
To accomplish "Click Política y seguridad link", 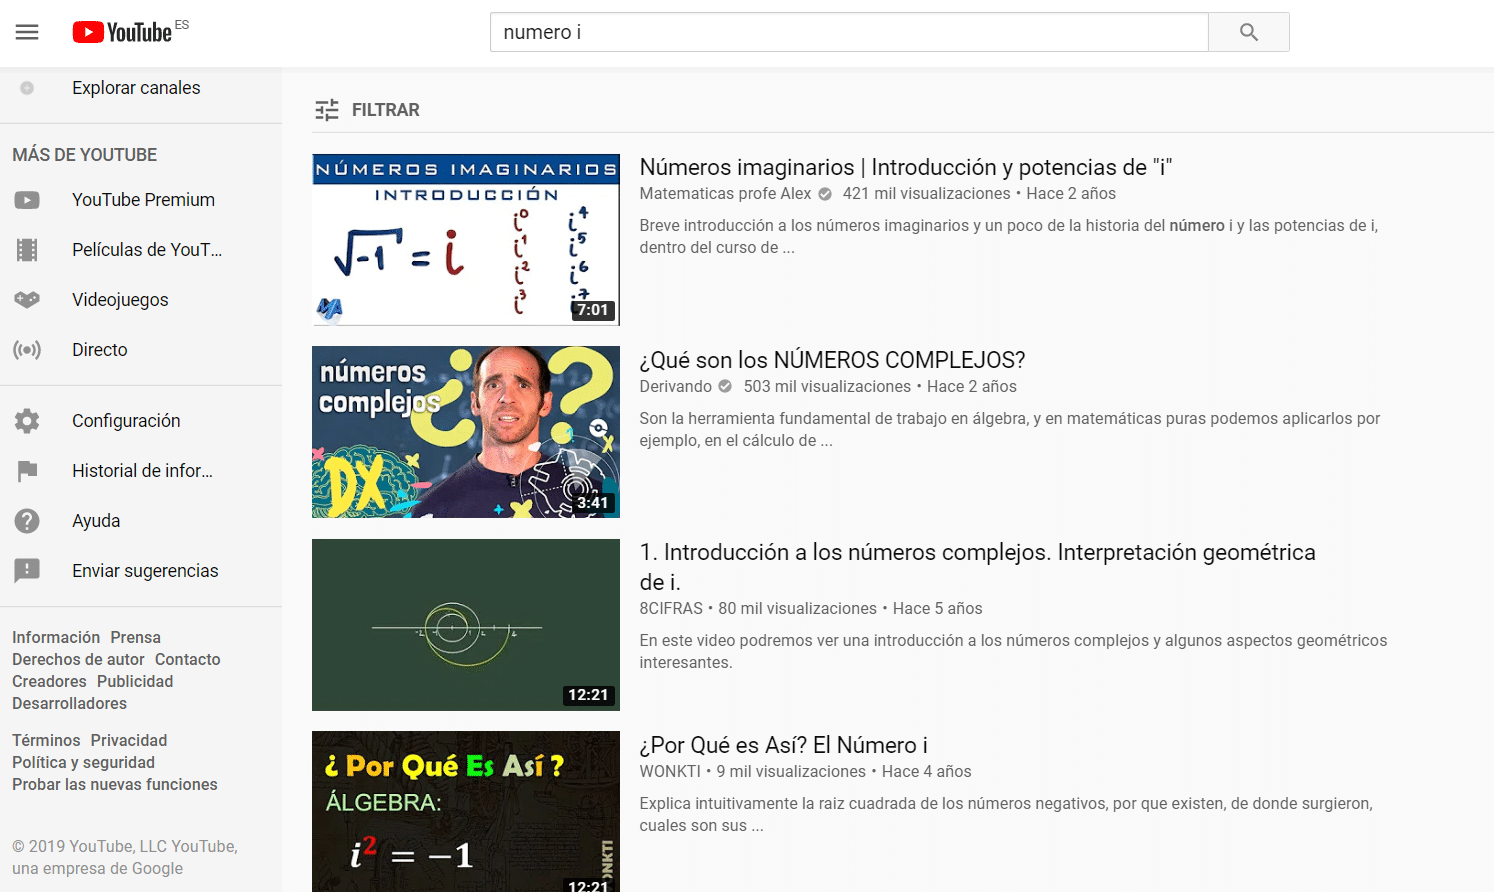I will pyautogui.click(x=83, y=763).
